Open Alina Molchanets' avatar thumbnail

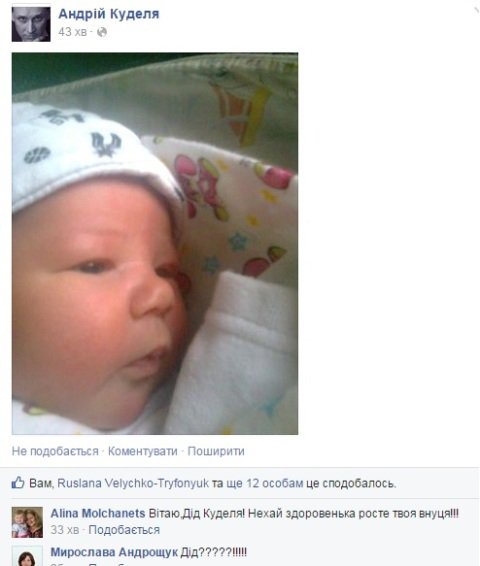(x=27, y=522)
